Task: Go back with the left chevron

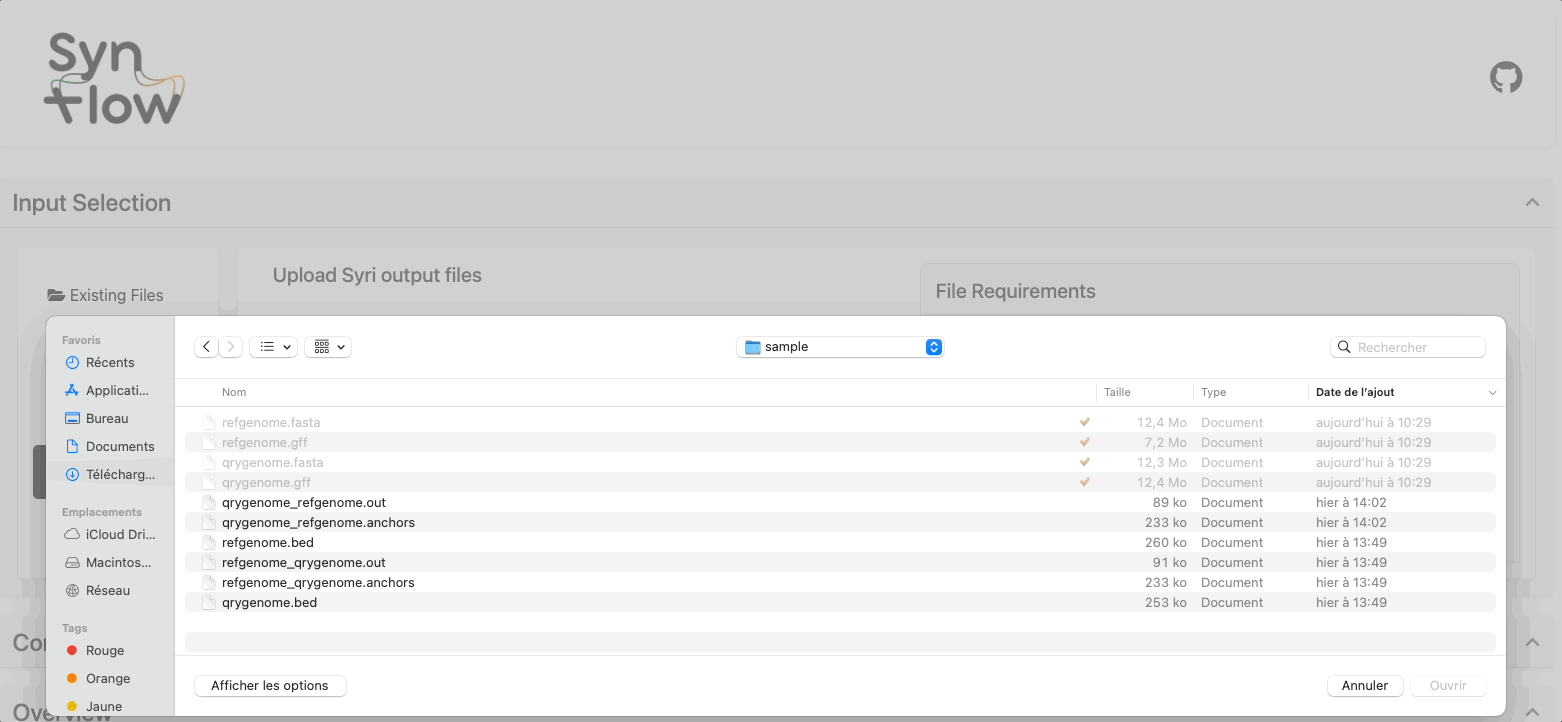Action: [x=206, y=347]
